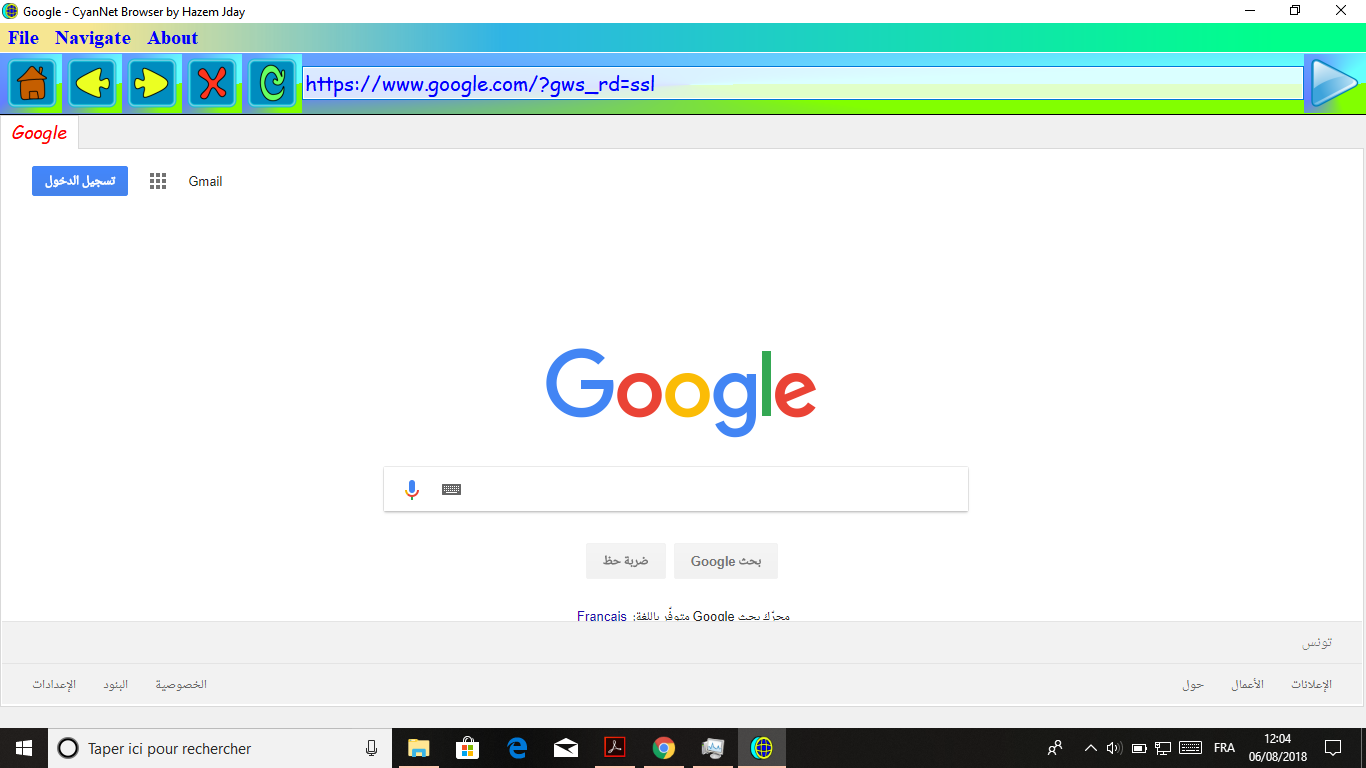
Task: Go forward with the right arrow button
Action: (x=152, y=83)
